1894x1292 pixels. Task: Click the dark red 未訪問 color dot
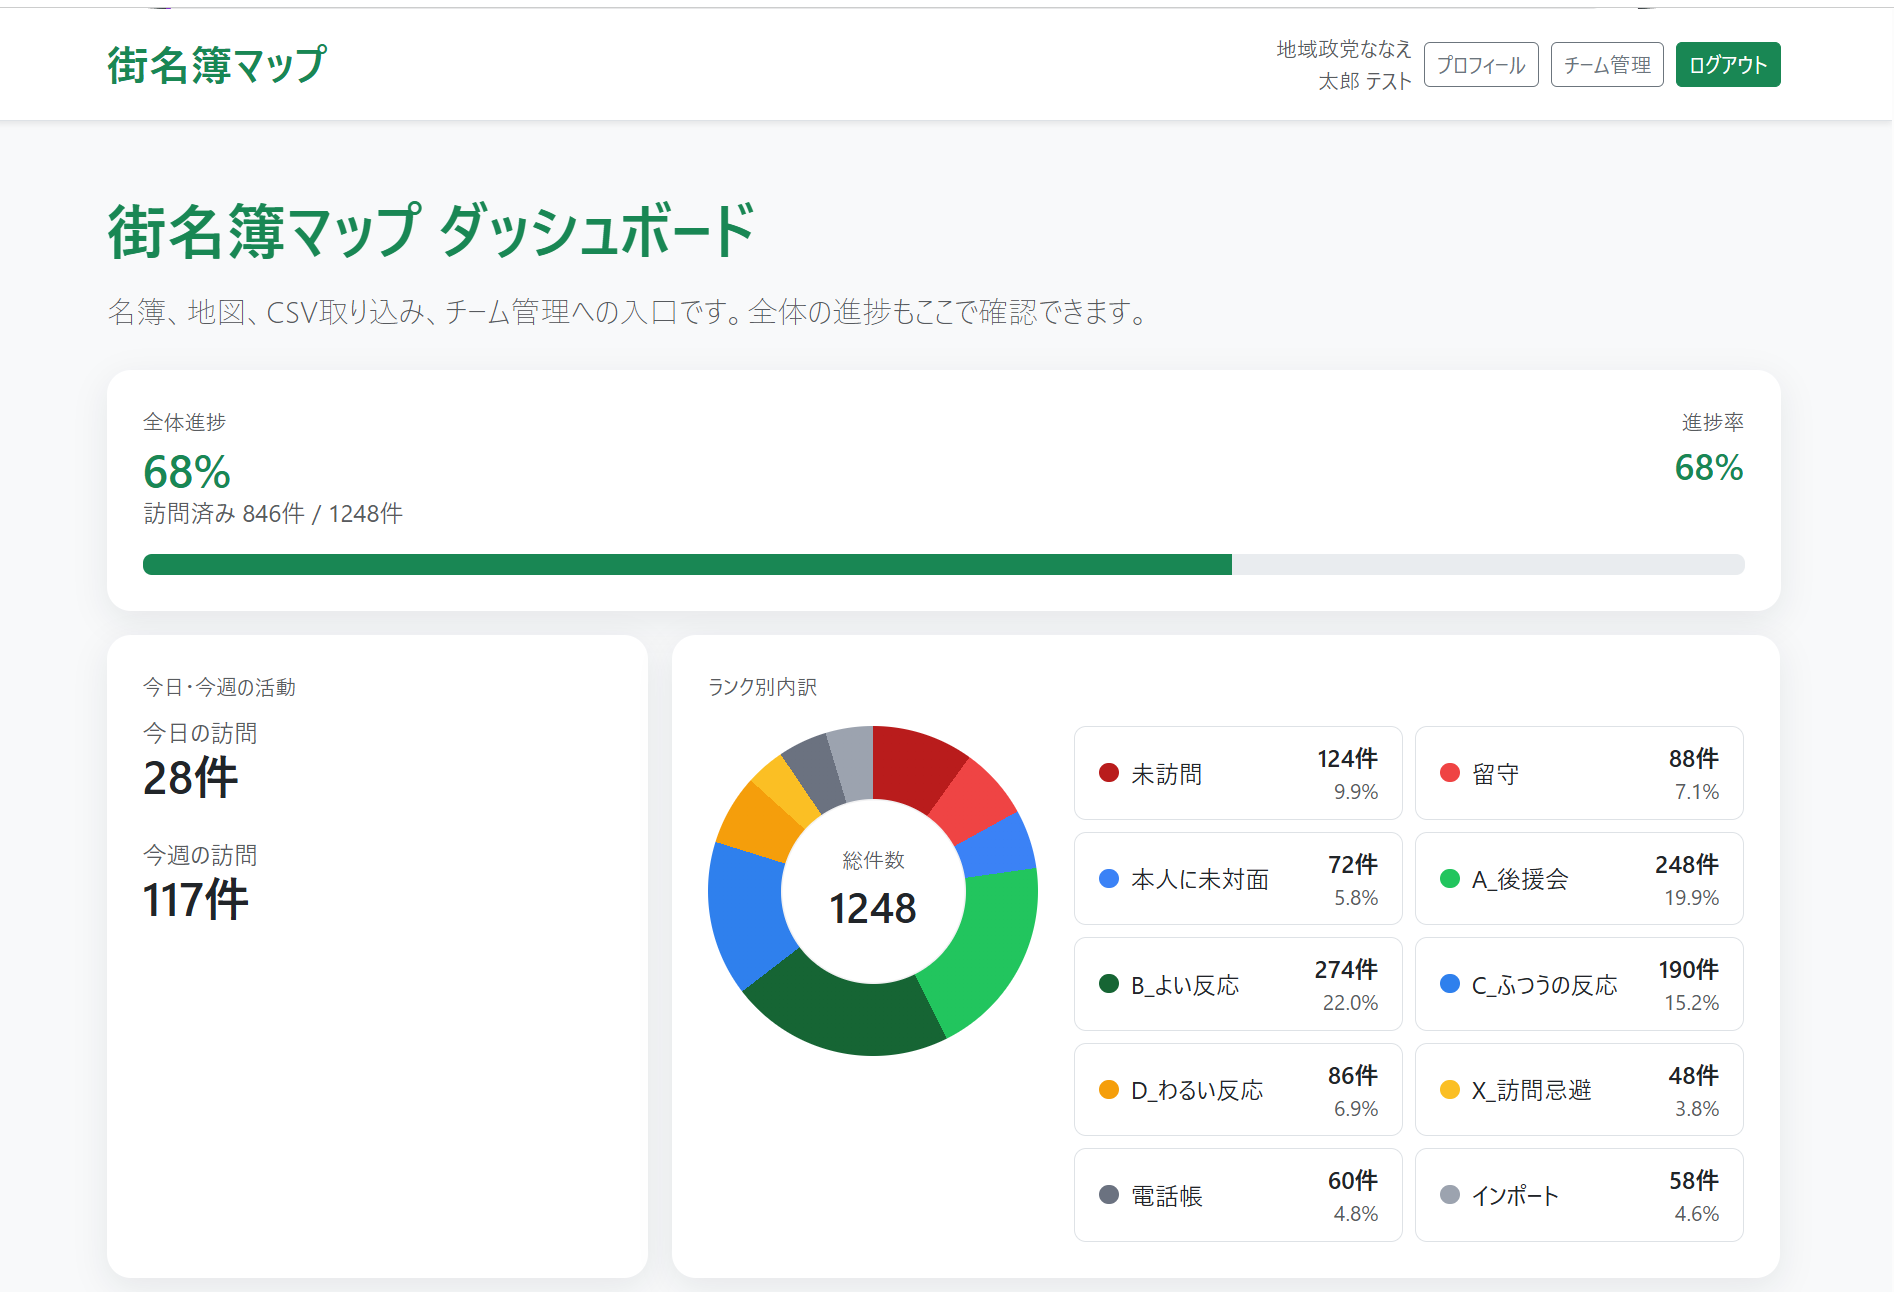coord(1108,773)
